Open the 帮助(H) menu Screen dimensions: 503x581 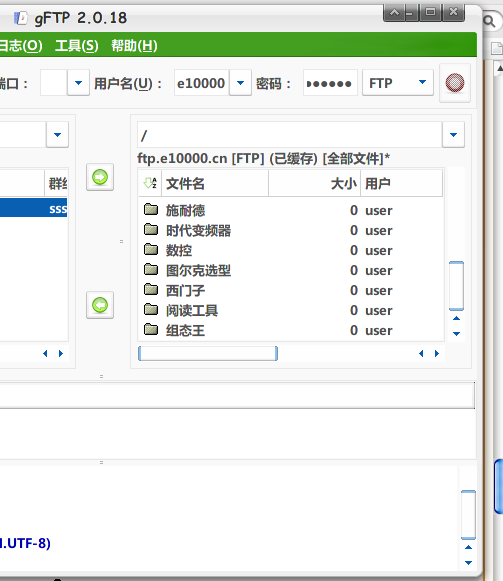134,46
